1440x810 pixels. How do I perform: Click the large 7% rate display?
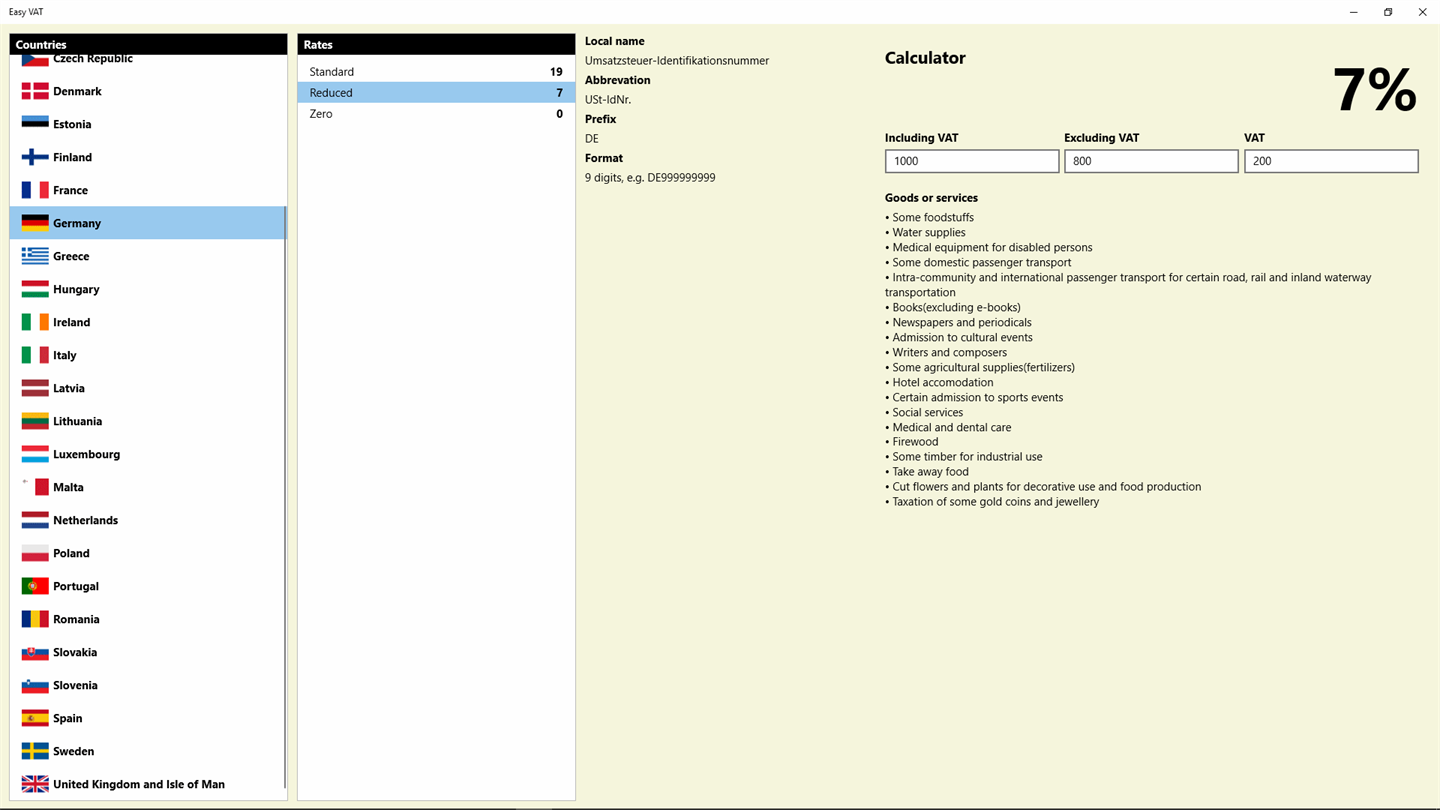point(1375,90)
